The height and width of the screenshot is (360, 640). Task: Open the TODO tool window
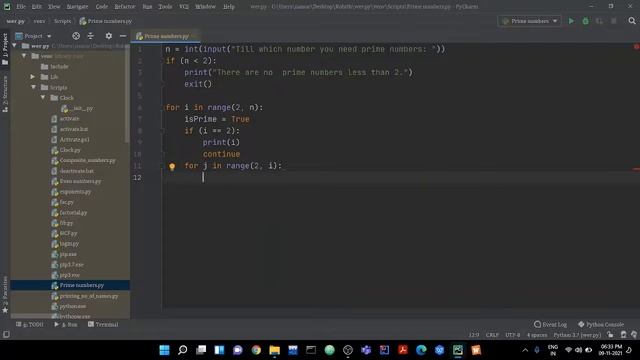point(29,324)
